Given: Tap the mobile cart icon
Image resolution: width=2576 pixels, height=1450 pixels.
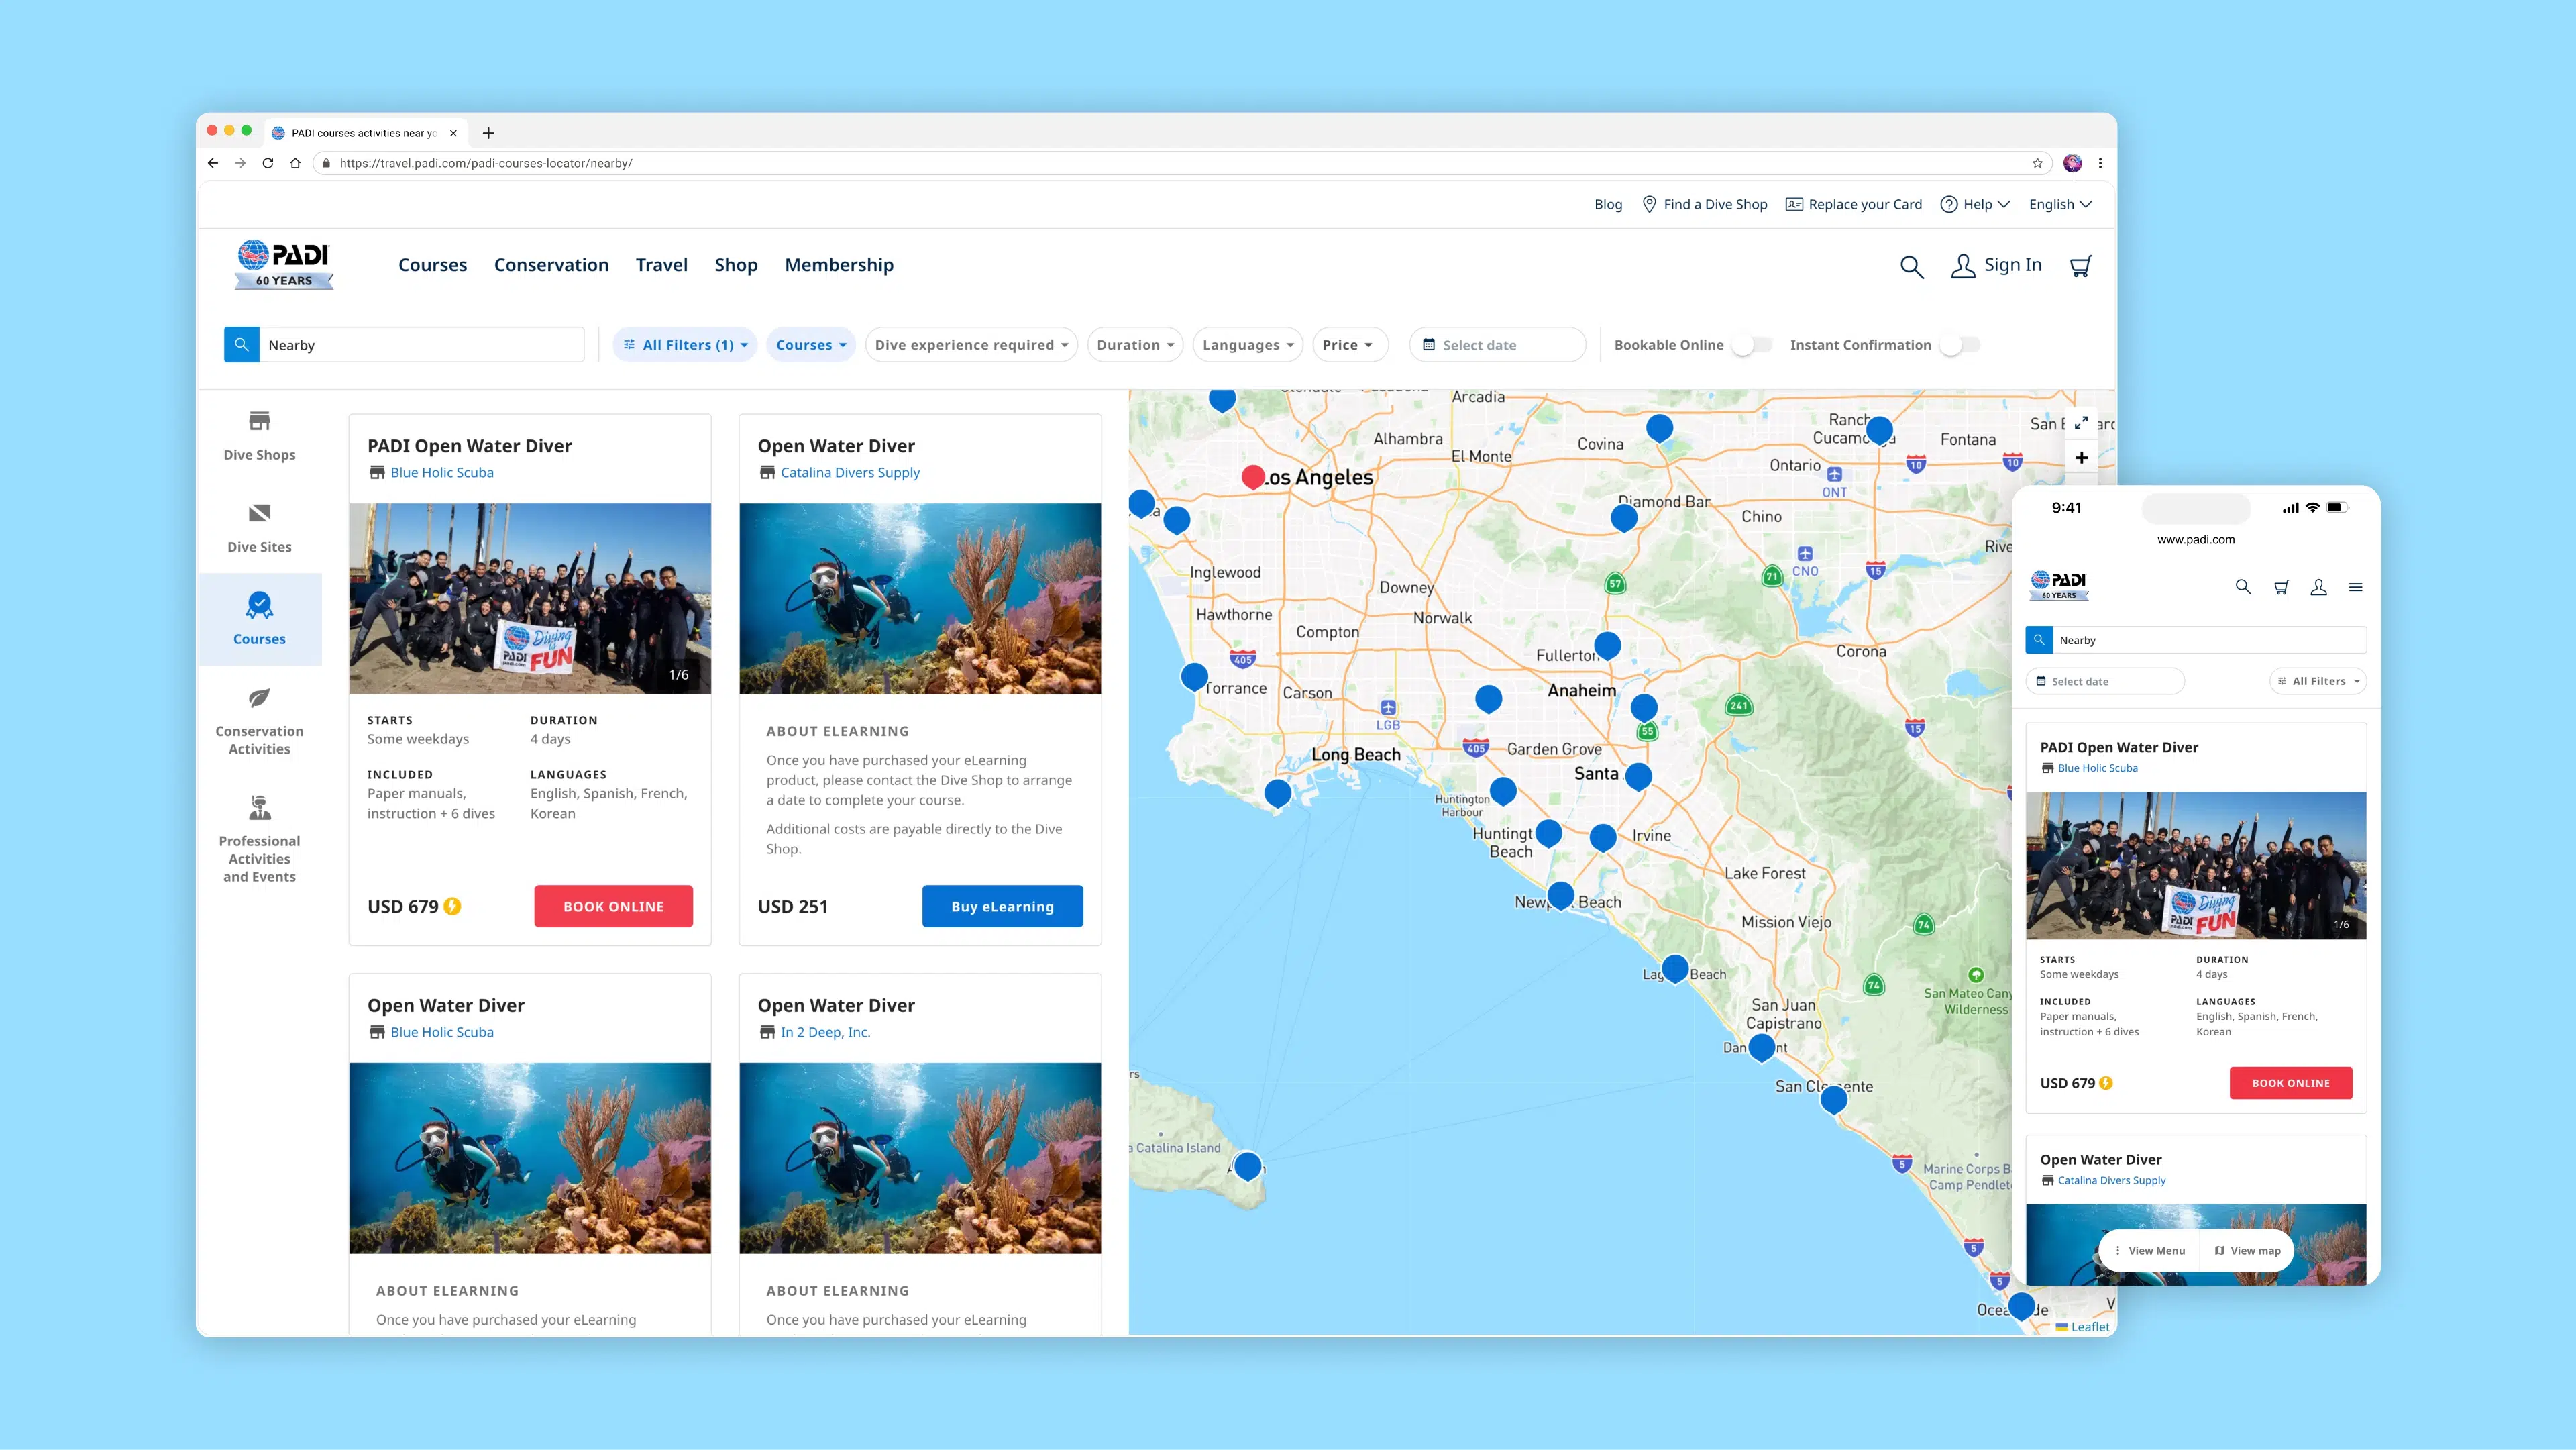Looking at the screenshot, I should tap(2281, 588).
